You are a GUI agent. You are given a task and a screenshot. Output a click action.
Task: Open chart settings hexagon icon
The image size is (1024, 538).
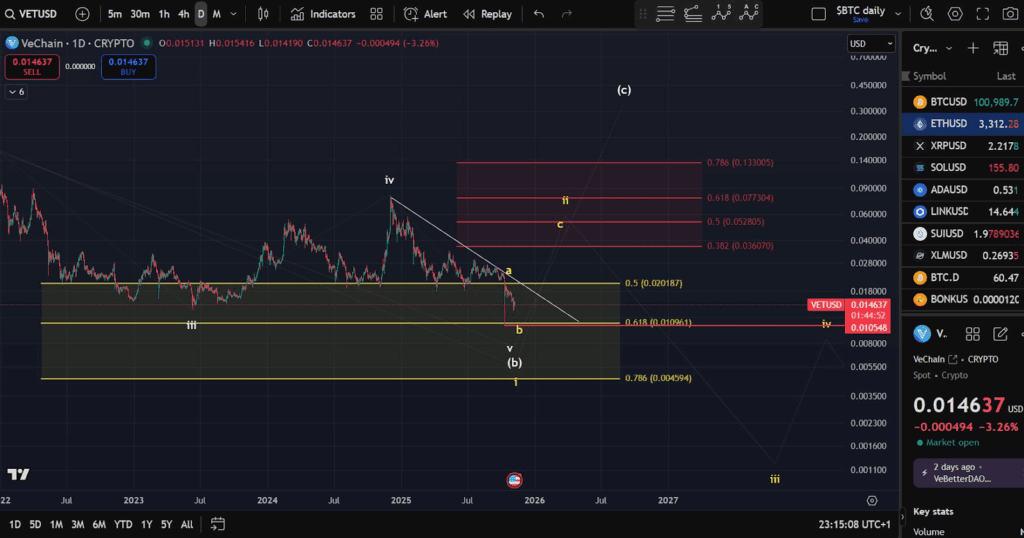pos(955,14)
